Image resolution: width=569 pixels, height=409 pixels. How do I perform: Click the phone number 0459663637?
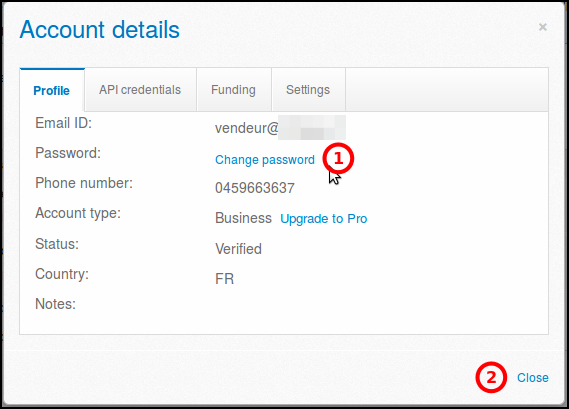click(255, 188)
